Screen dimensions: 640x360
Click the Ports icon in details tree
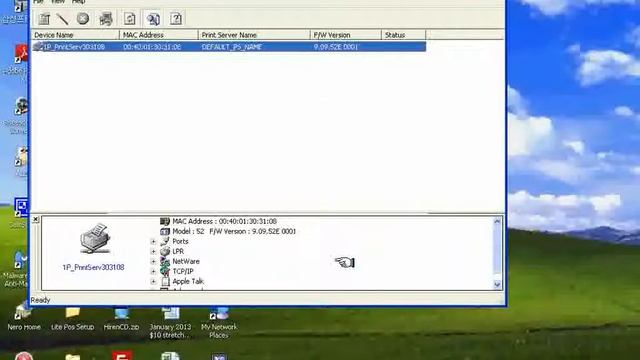point(165,241)
